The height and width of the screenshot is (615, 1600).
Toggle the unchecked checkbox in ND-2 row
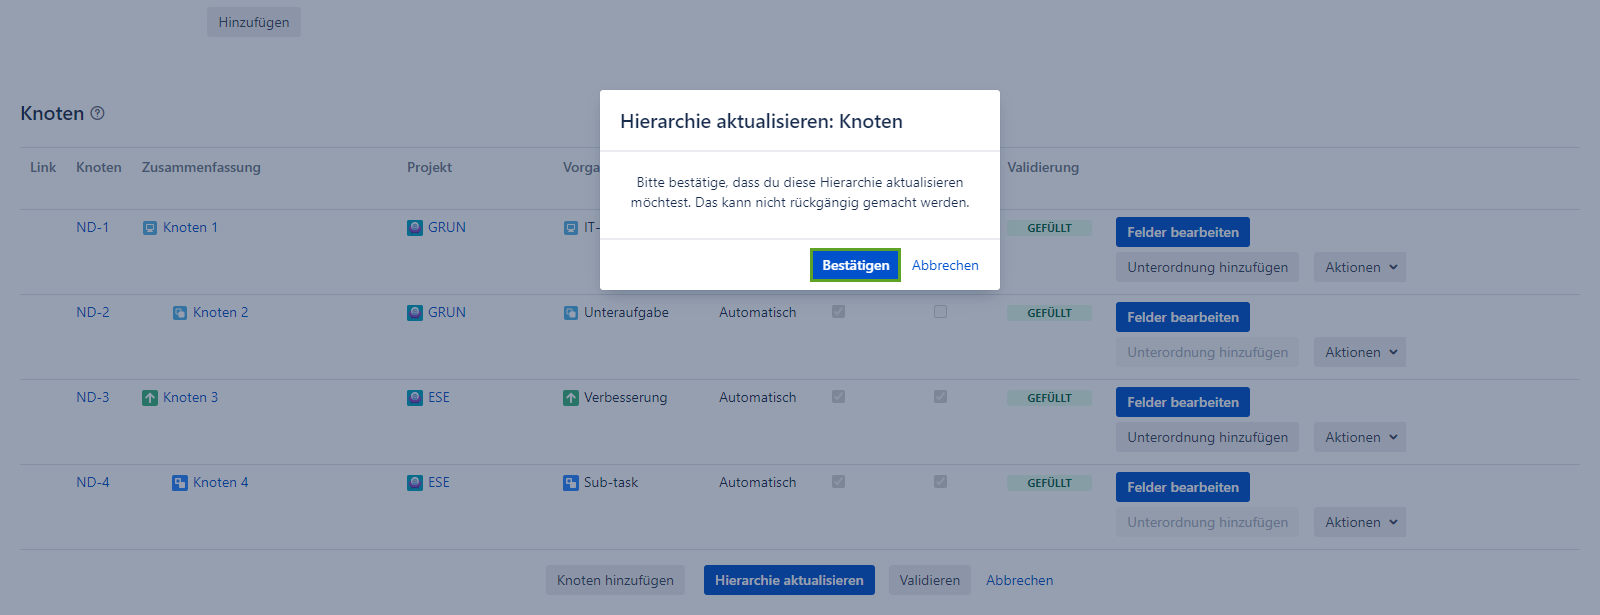(x=940, y=312)
